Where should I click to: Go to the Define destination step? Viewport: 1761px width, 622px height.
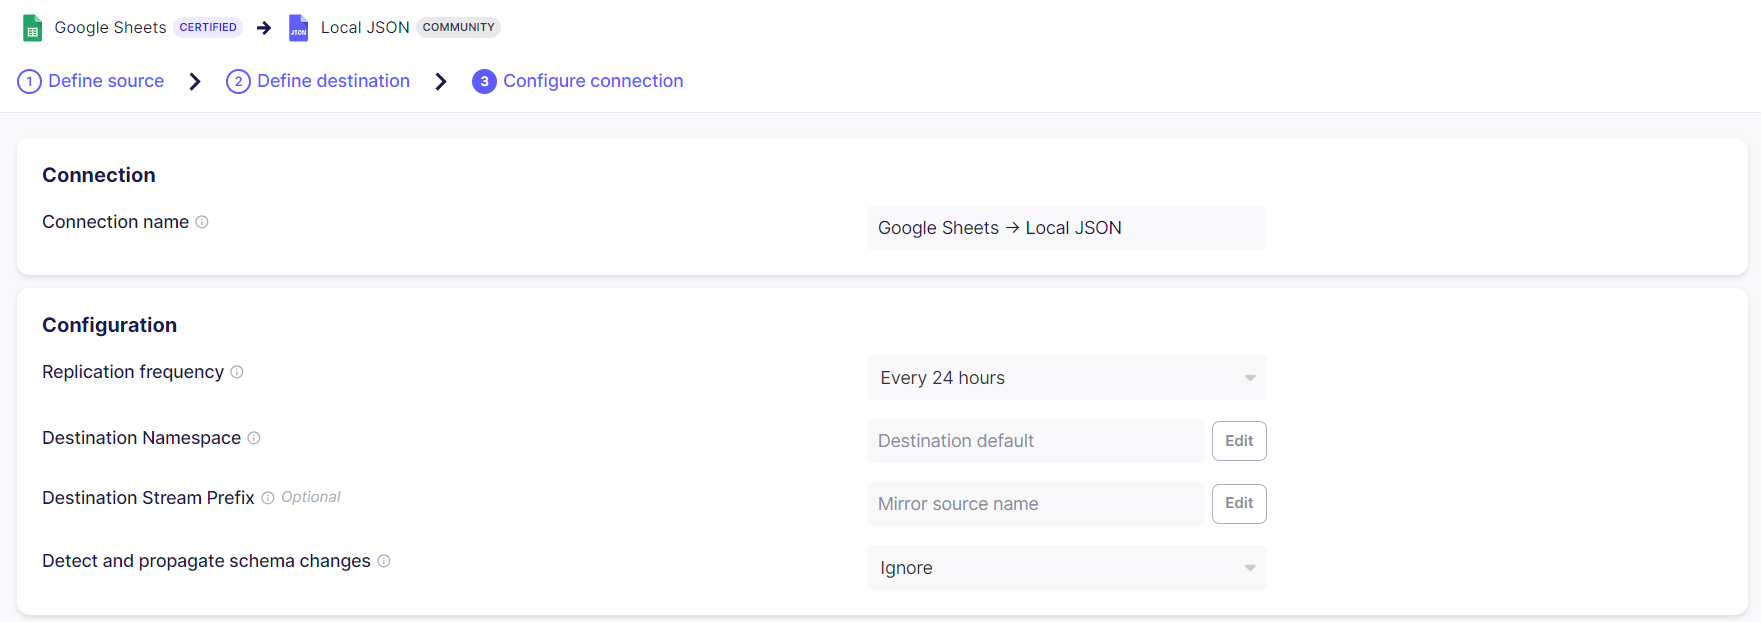[333, 81]
